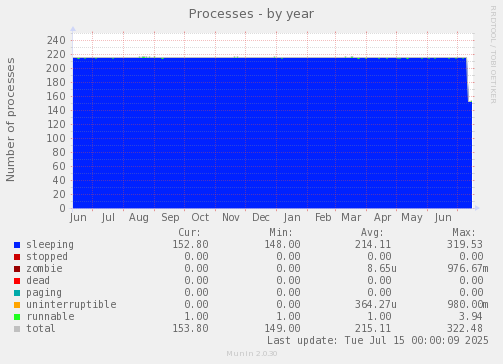Click uninterruptible maximum value 980.00m
503x364 pixels.
coord(468,305)
